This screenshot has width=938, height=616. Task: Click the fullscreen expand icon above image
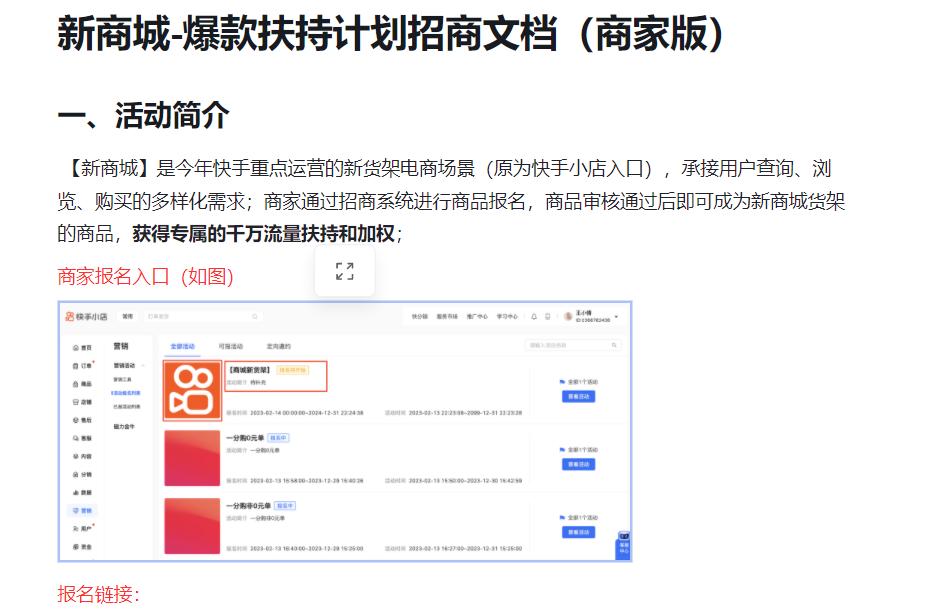click(345, 271)
